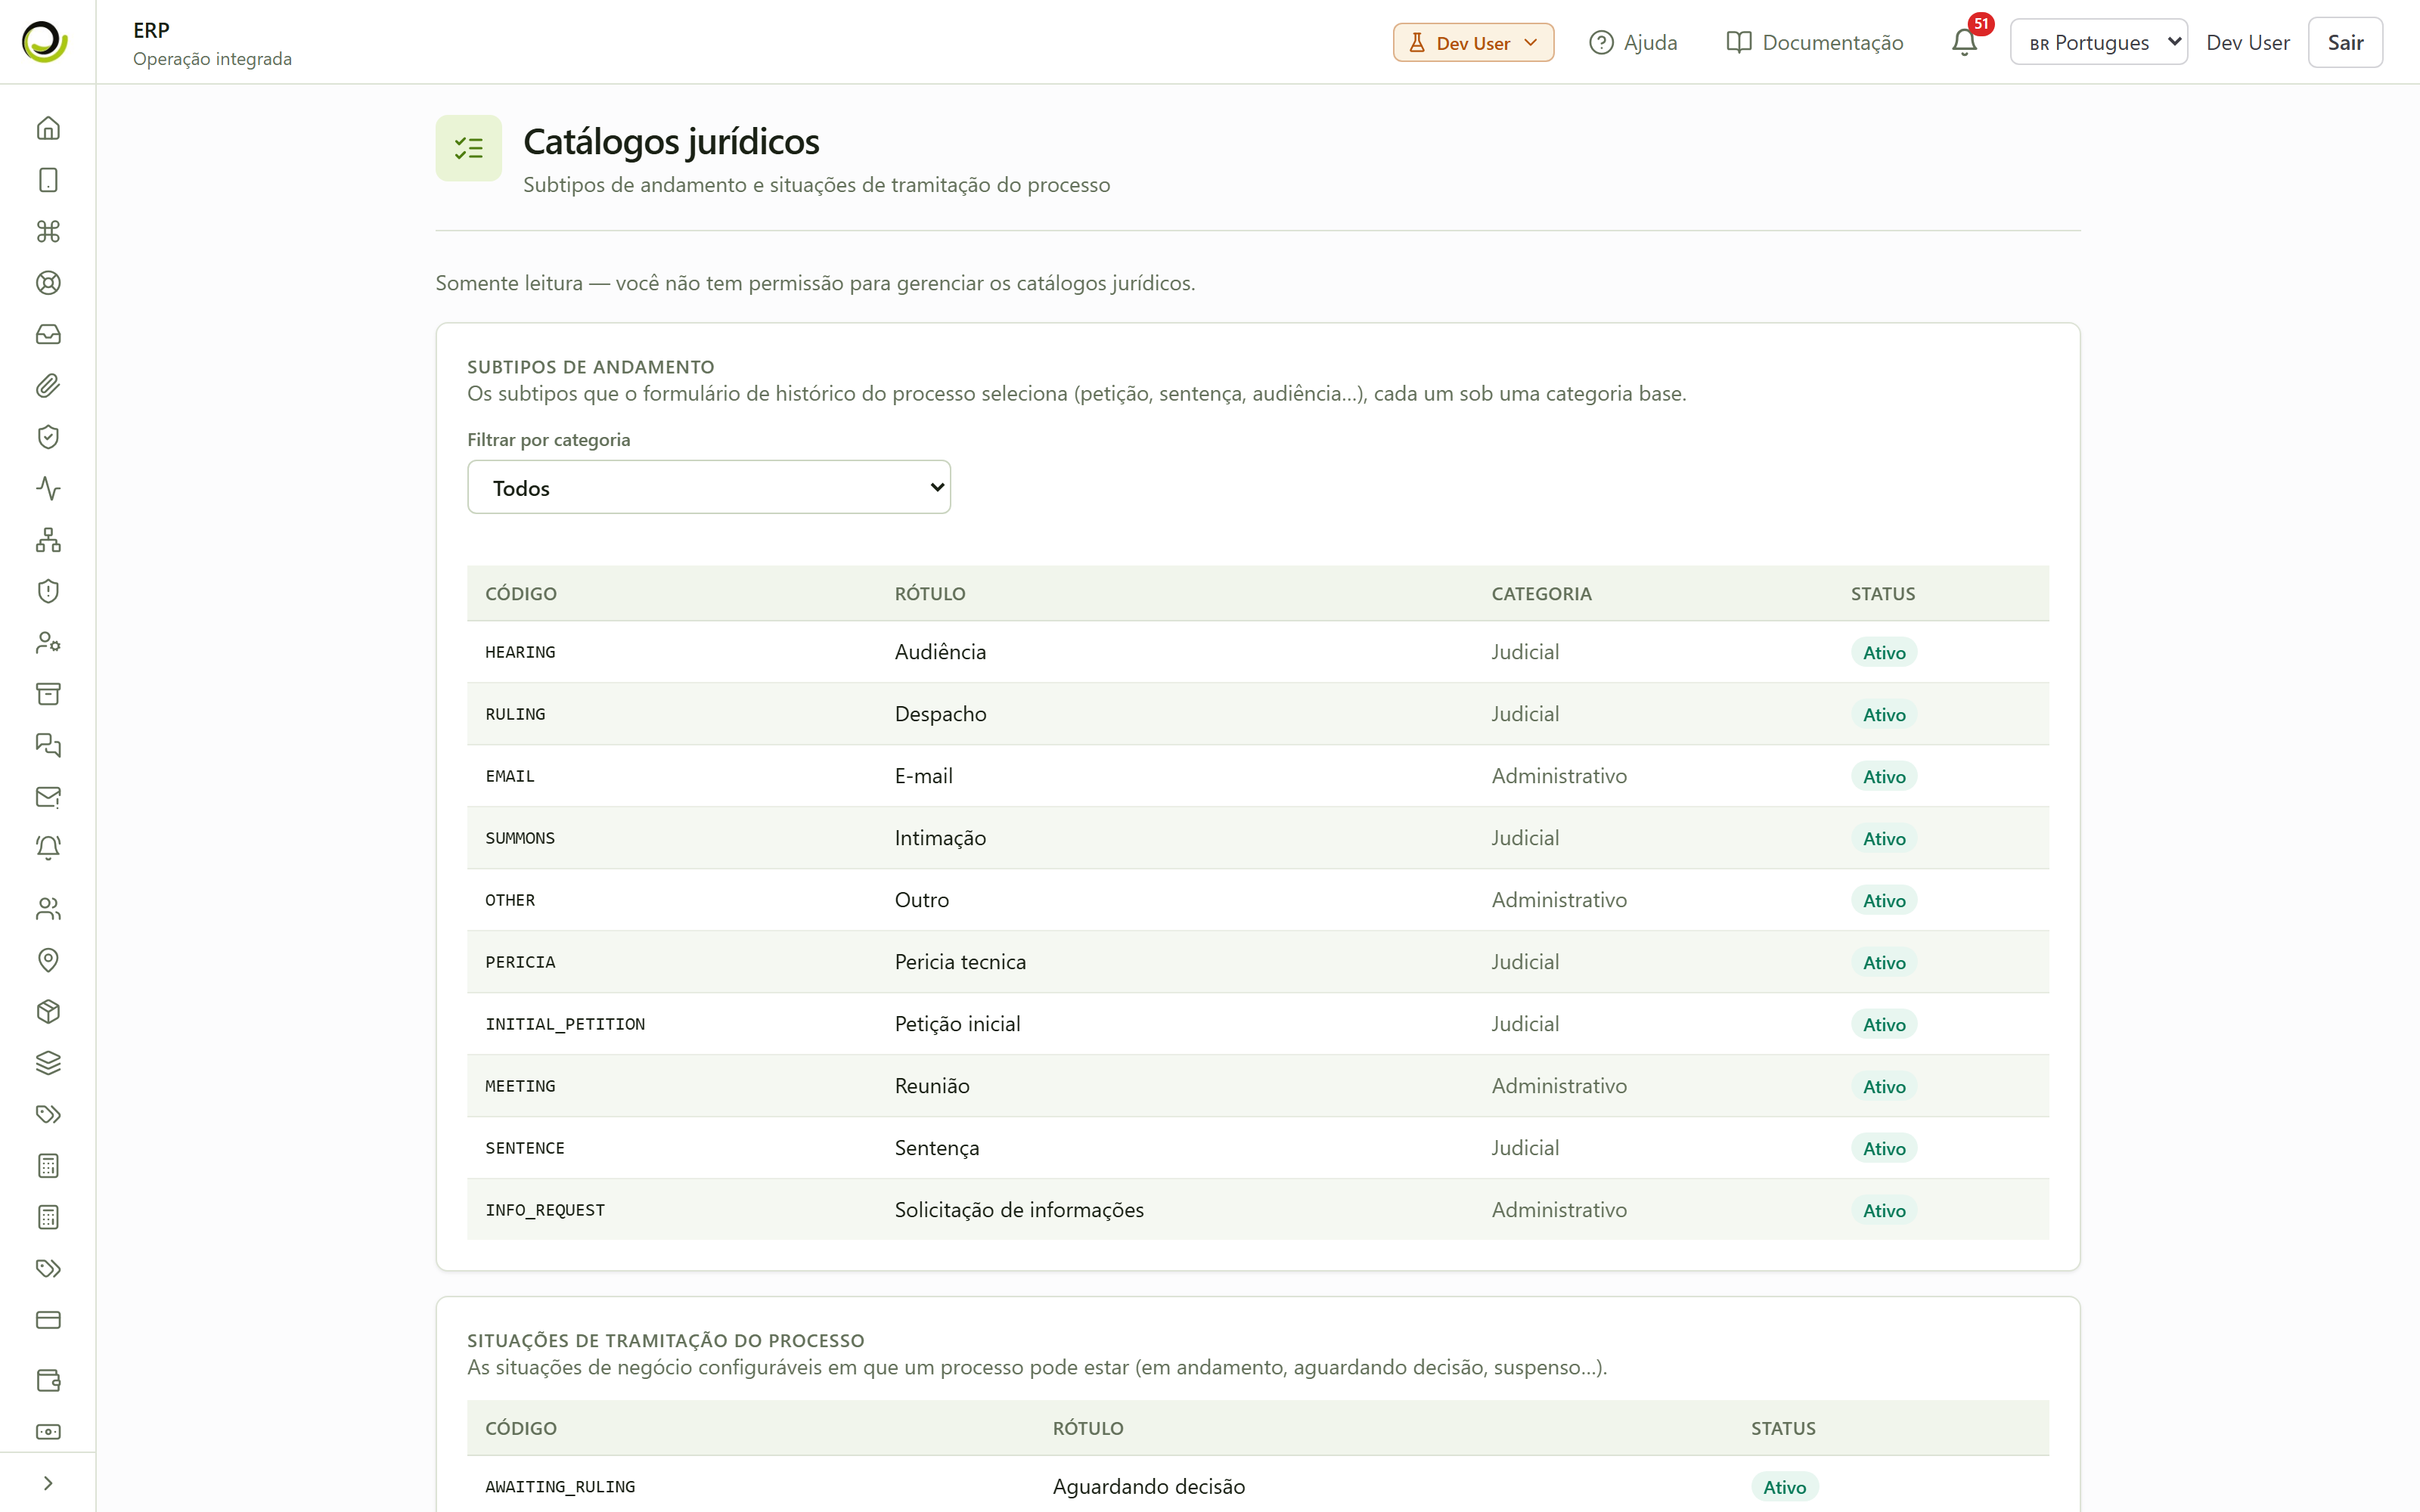2420x1512 pixels.
Task: Open the Documentação link
Action: pyautogui.click(x=1815, y=42)
